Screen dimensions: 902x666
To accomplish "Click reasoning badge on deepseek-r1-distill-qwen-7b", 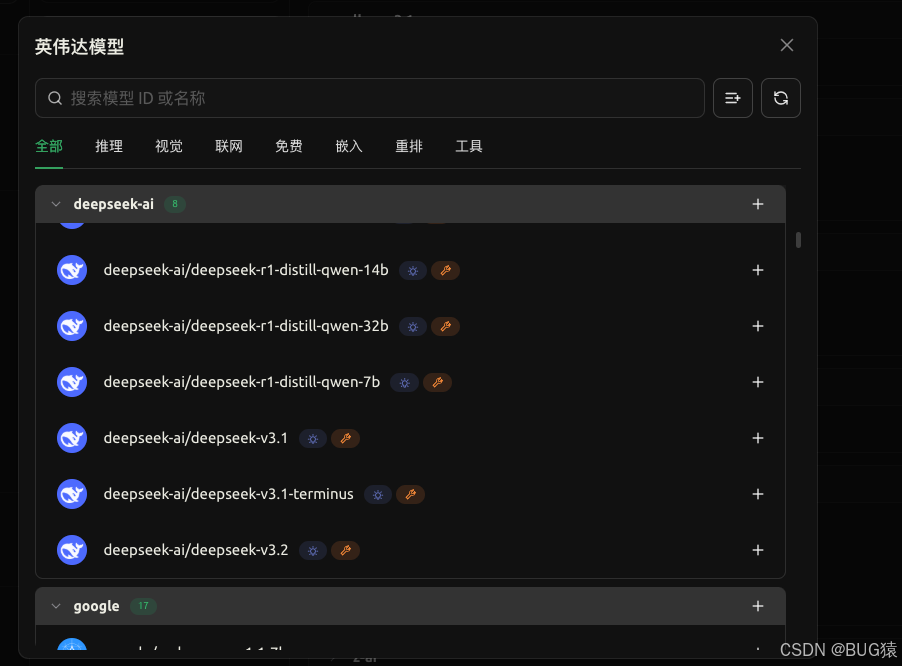I will click(x=404, y=382).
